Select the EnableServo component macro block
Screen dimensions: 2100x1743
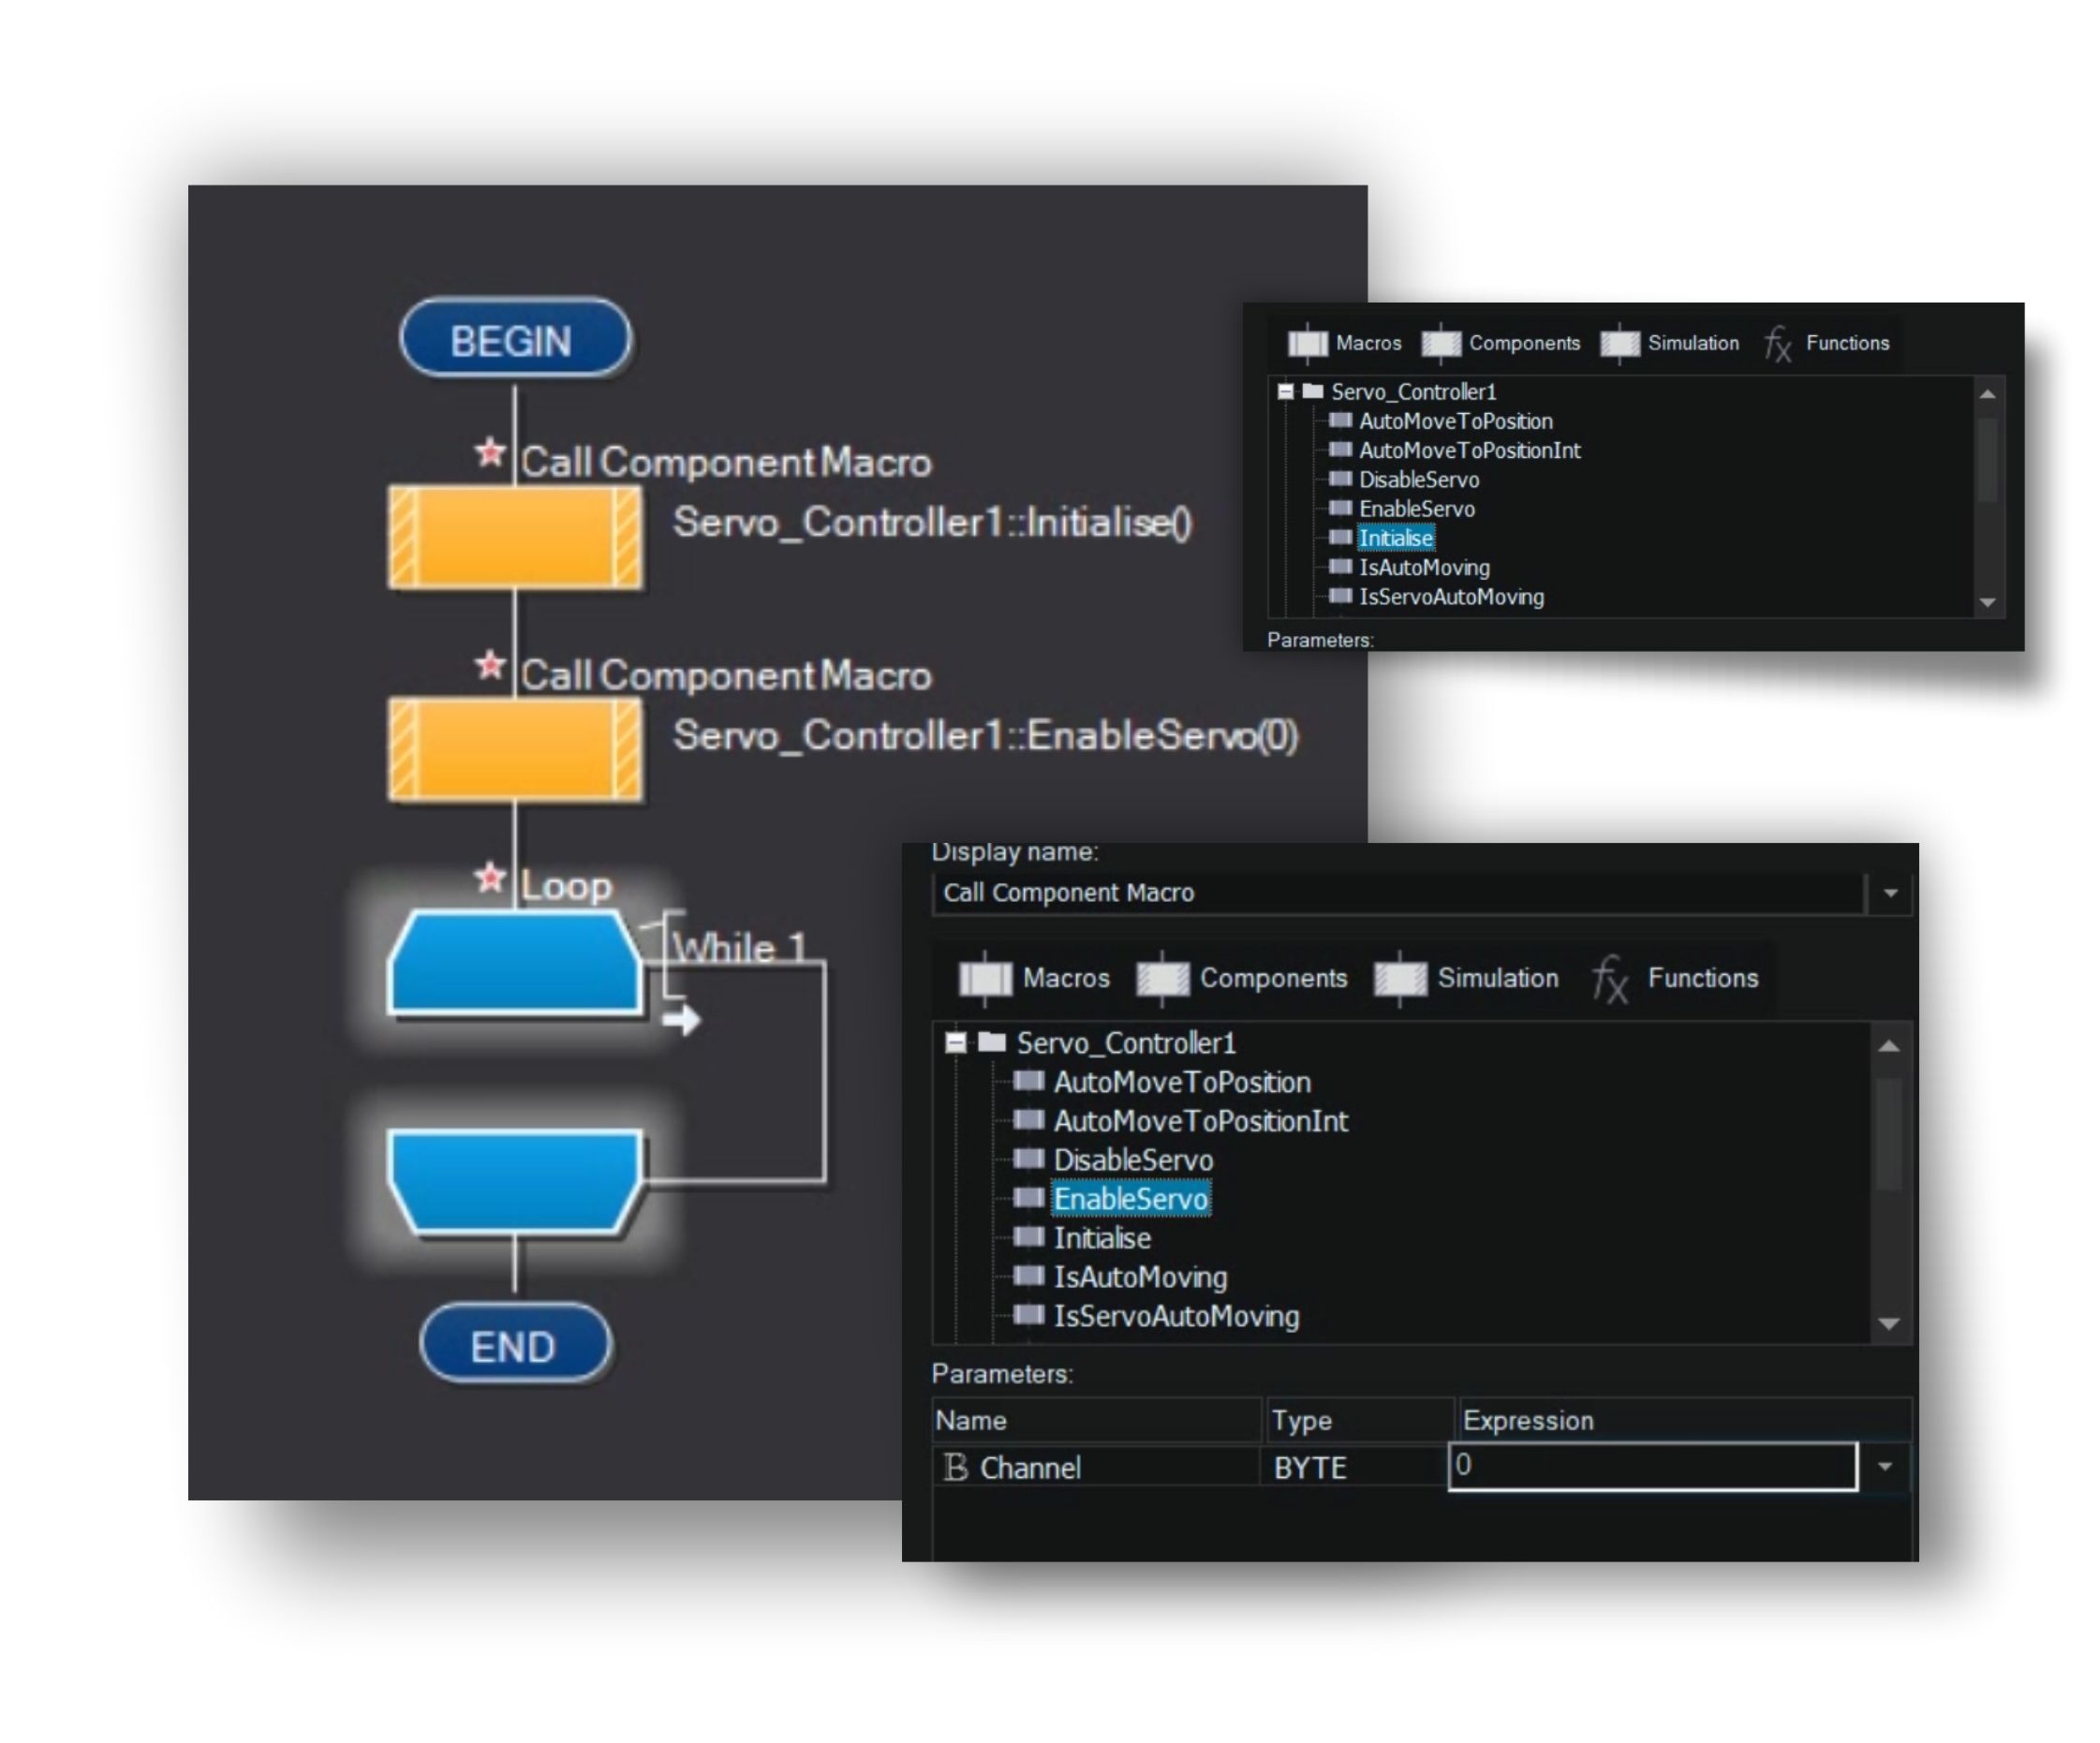pyautogui.click(x=514, y=749)
